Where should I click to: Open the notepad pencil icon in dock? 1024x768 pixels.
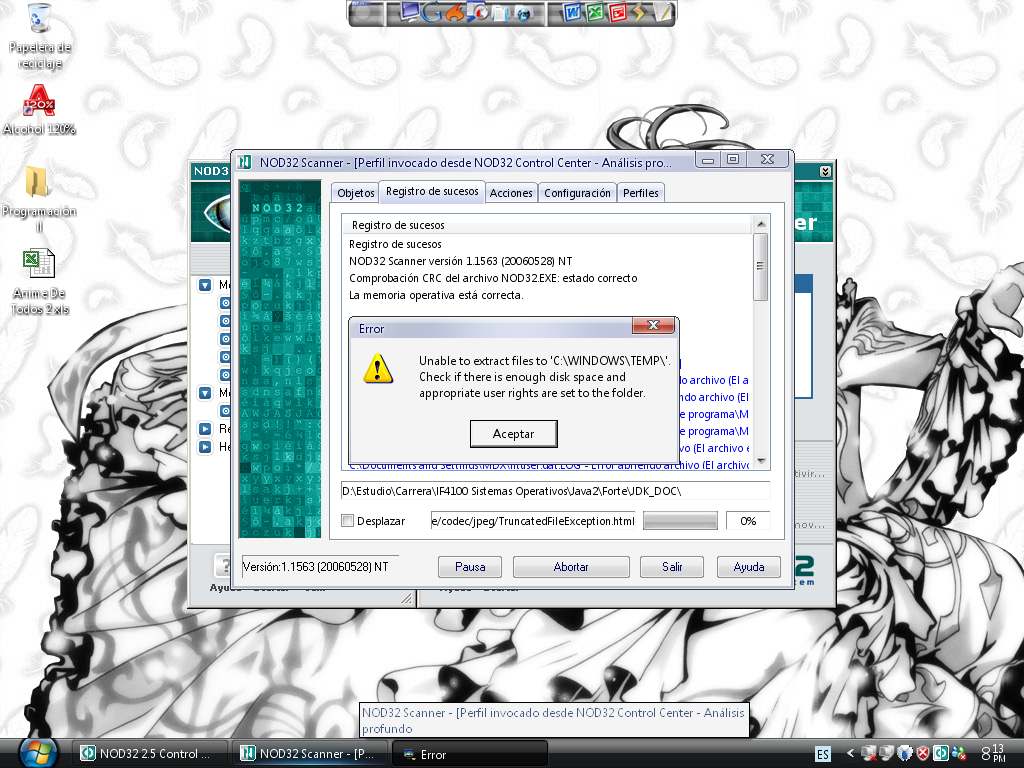(662, 12)
